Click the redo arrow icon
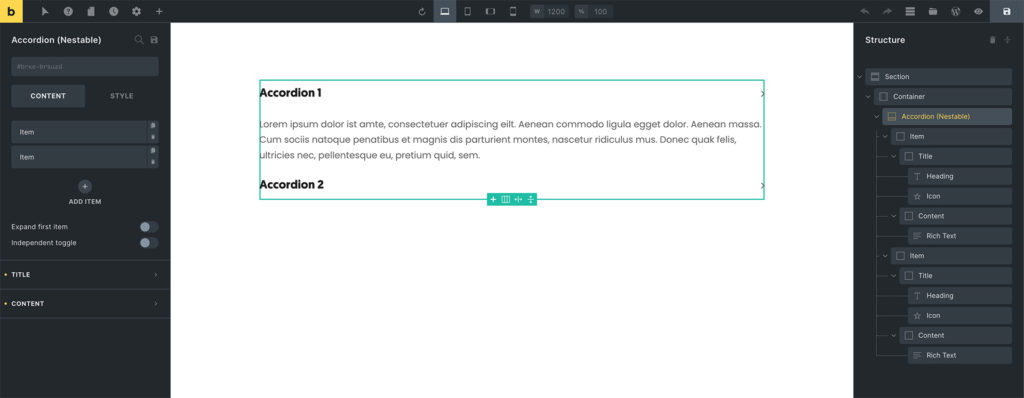Screen dimensions: 1024x398 coord(887,12)
